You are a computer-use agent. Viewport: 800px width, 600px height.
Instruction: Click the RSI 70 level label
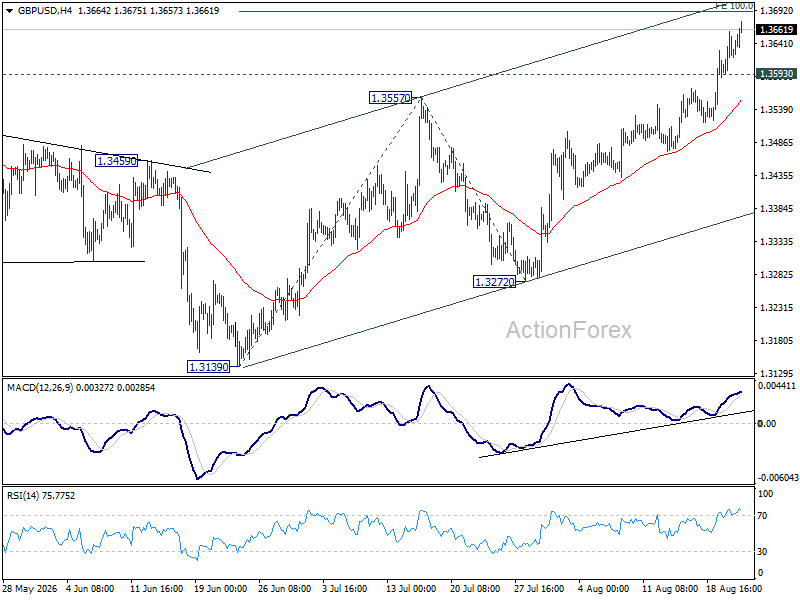[762, 516]
